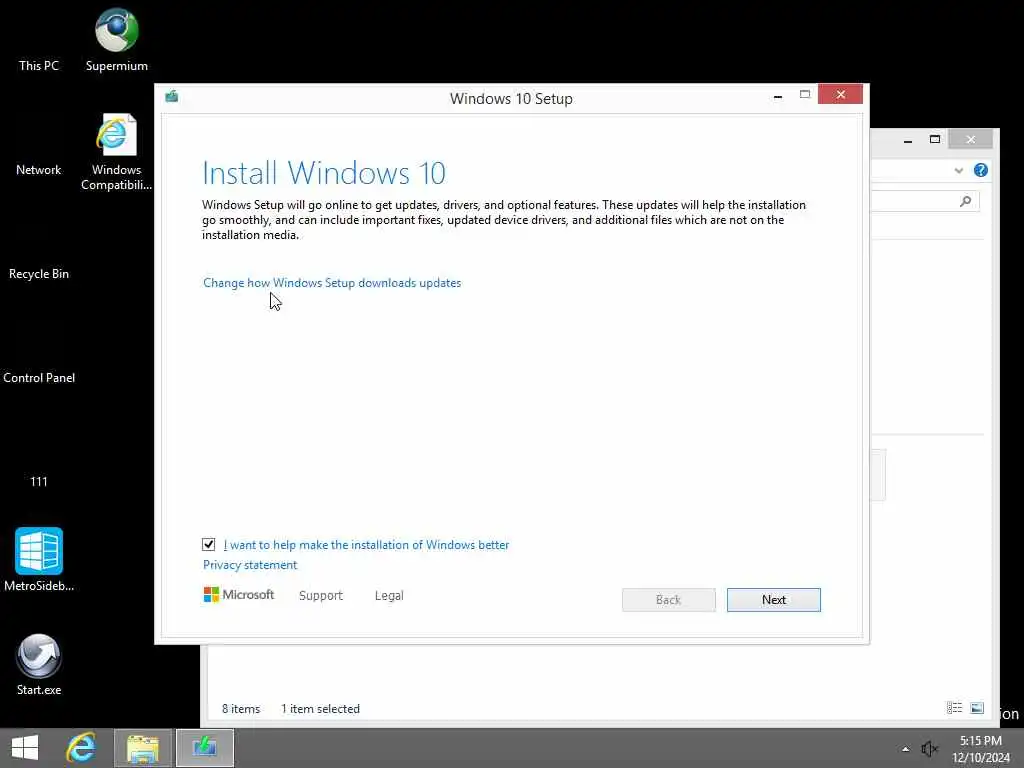Image resolution: width=1024 pixels, height=768 pixels.
Task: Show hidden tray icons arrow
Action: [906, 749]
